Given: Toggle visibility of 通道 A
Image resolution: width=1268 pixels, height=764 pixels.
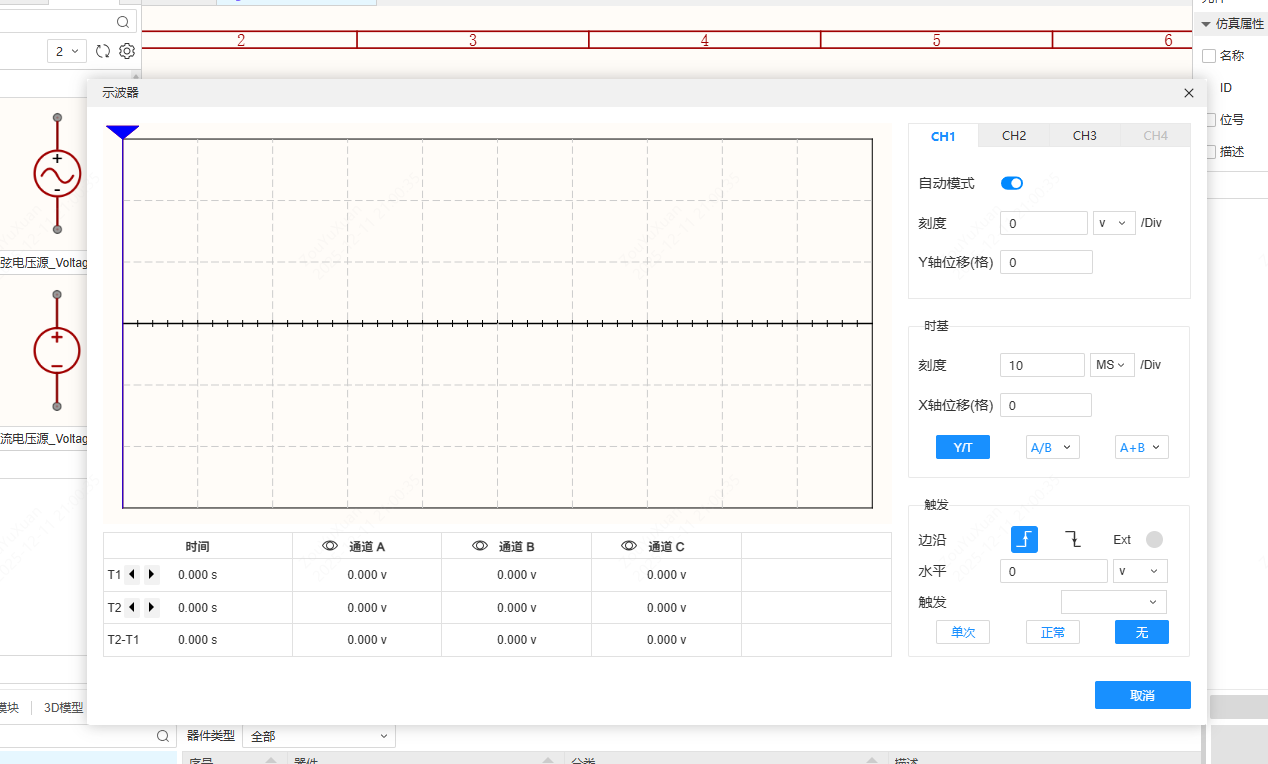Looking at the screenshot, I should (329, 545).
